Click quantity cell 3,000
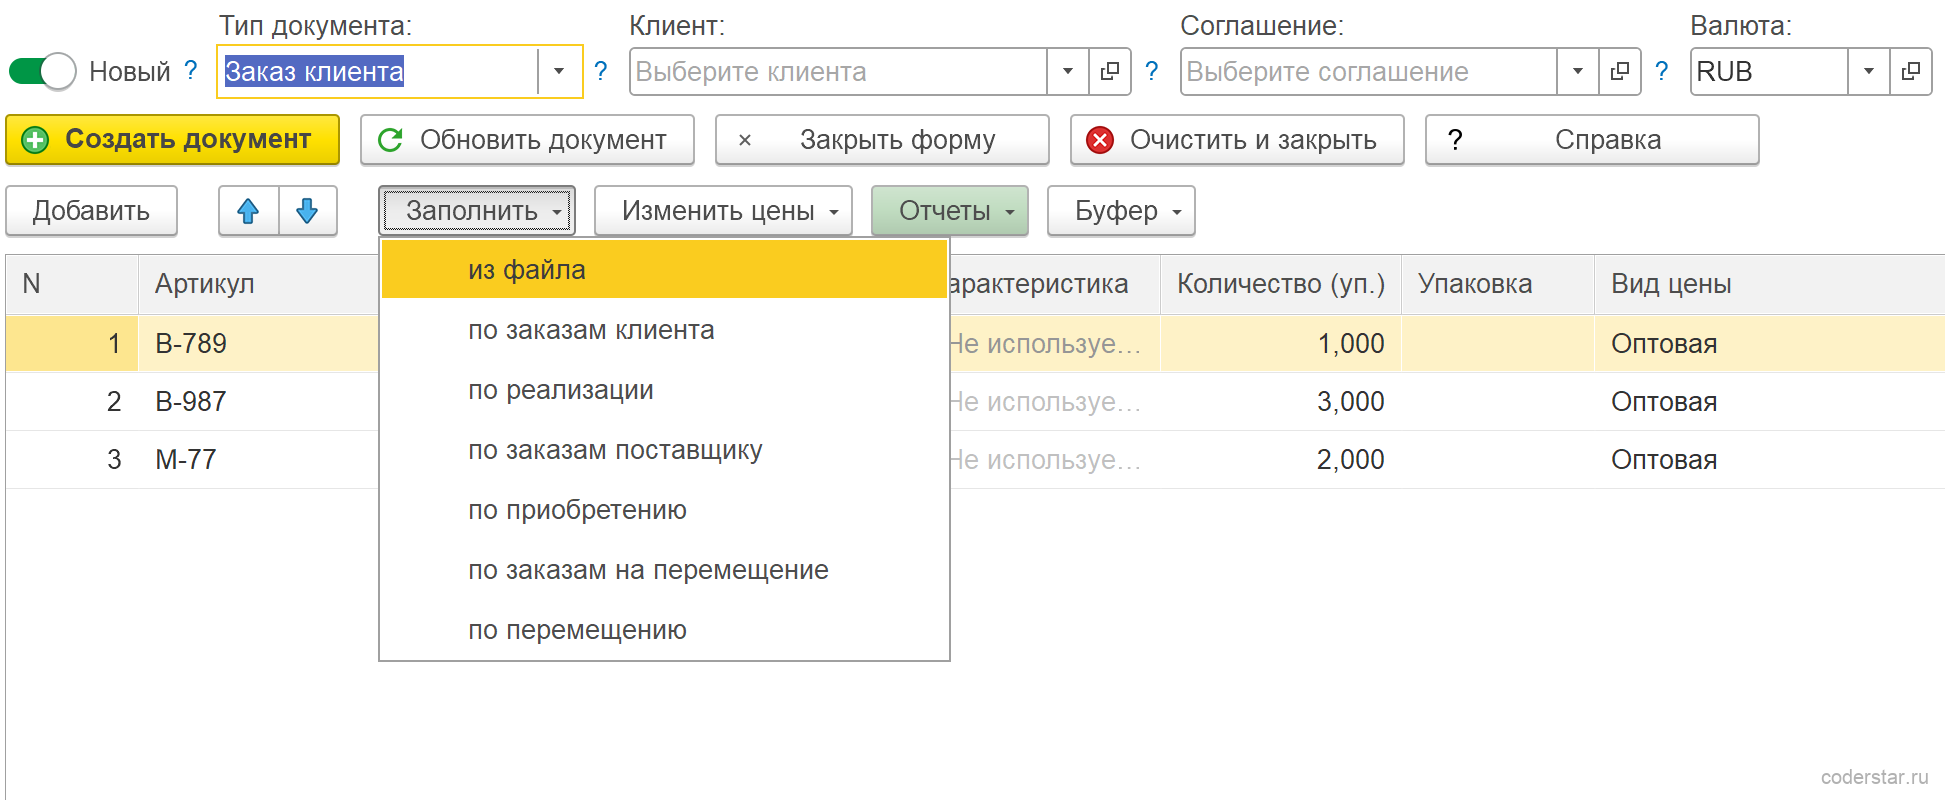1945x800 pixels. (x=1281, y=402)
